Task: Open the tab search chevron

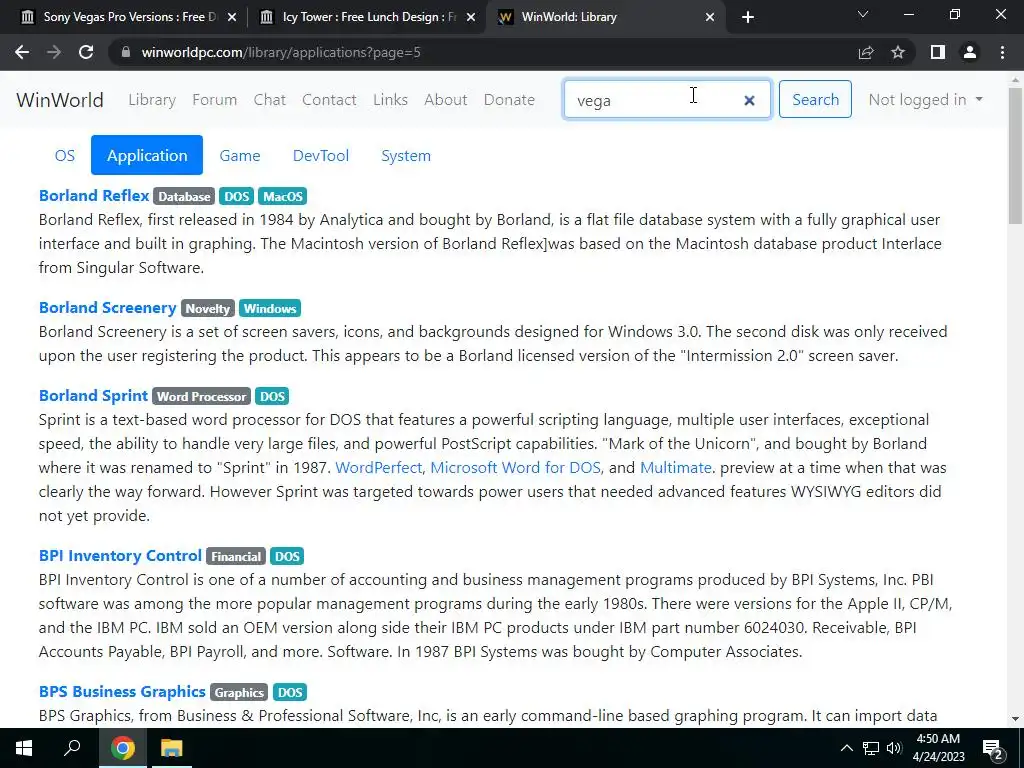Action: [863, 14]
